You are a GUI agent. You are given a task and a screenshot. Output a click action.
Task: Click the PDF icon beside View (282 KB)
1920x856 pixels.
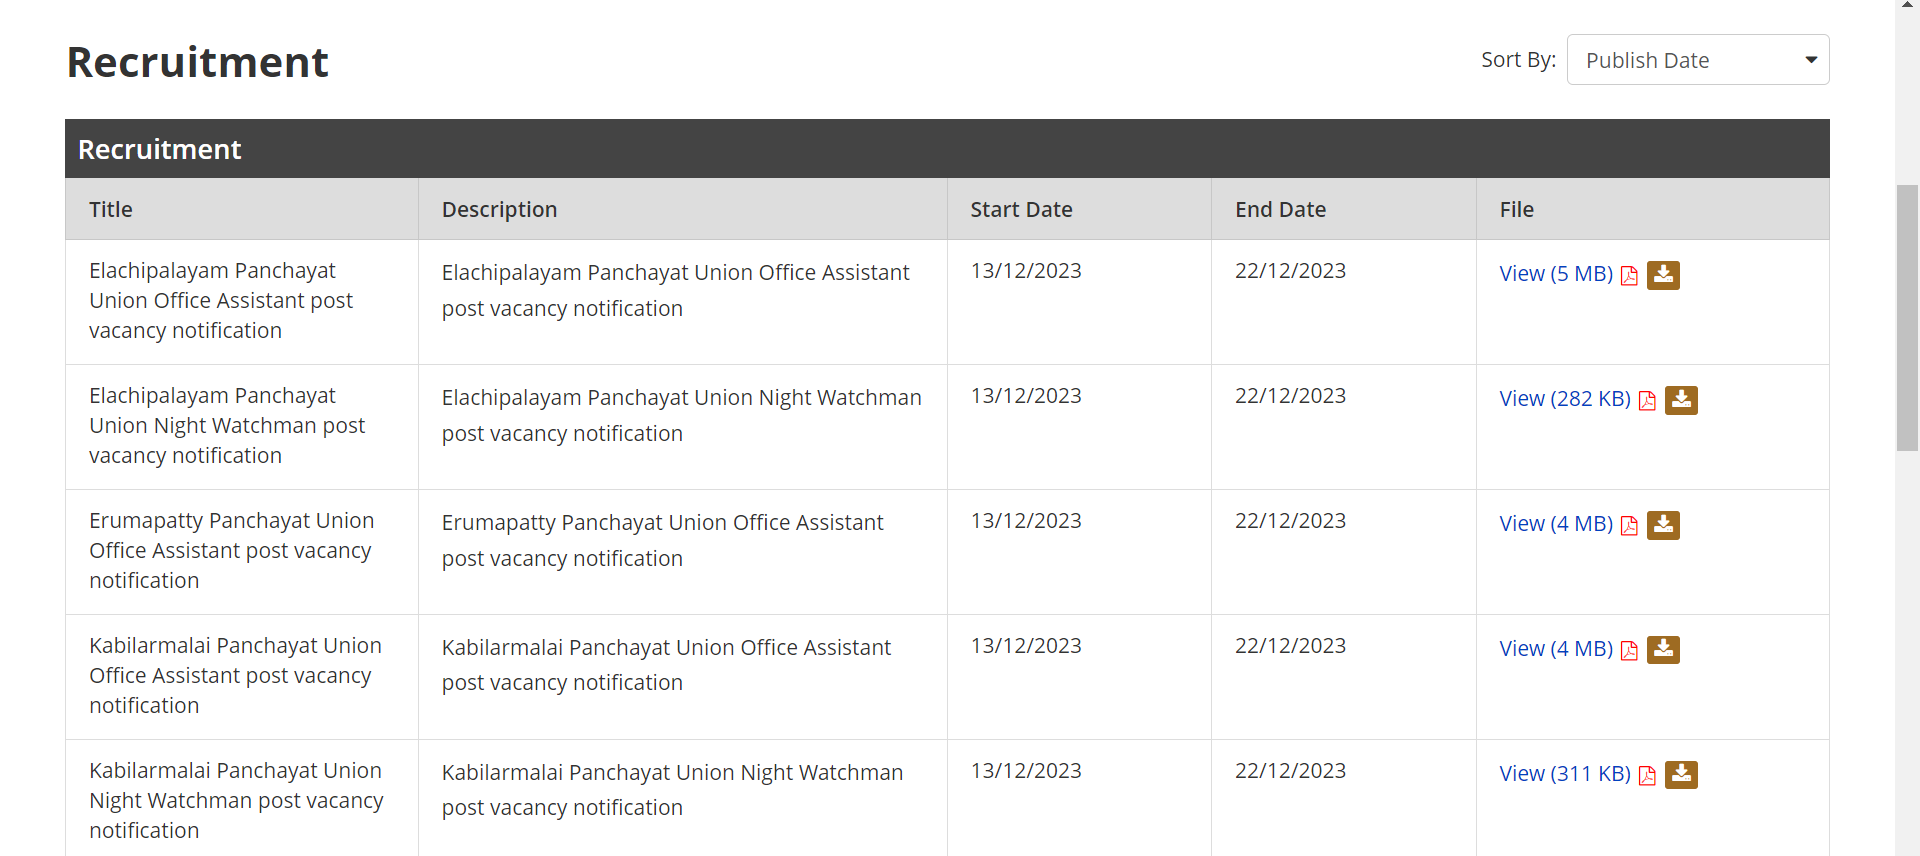point(1647,401)
